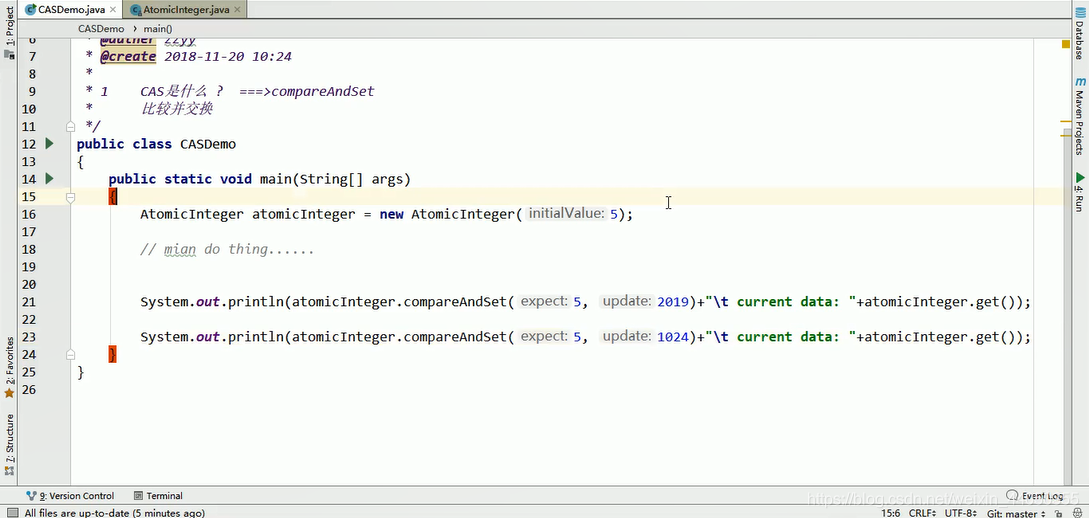Click 'CASDemo' class name on line 12
Image resolution: width=1089 pixels, height=518 pixels.
click(x=208, y=144)
